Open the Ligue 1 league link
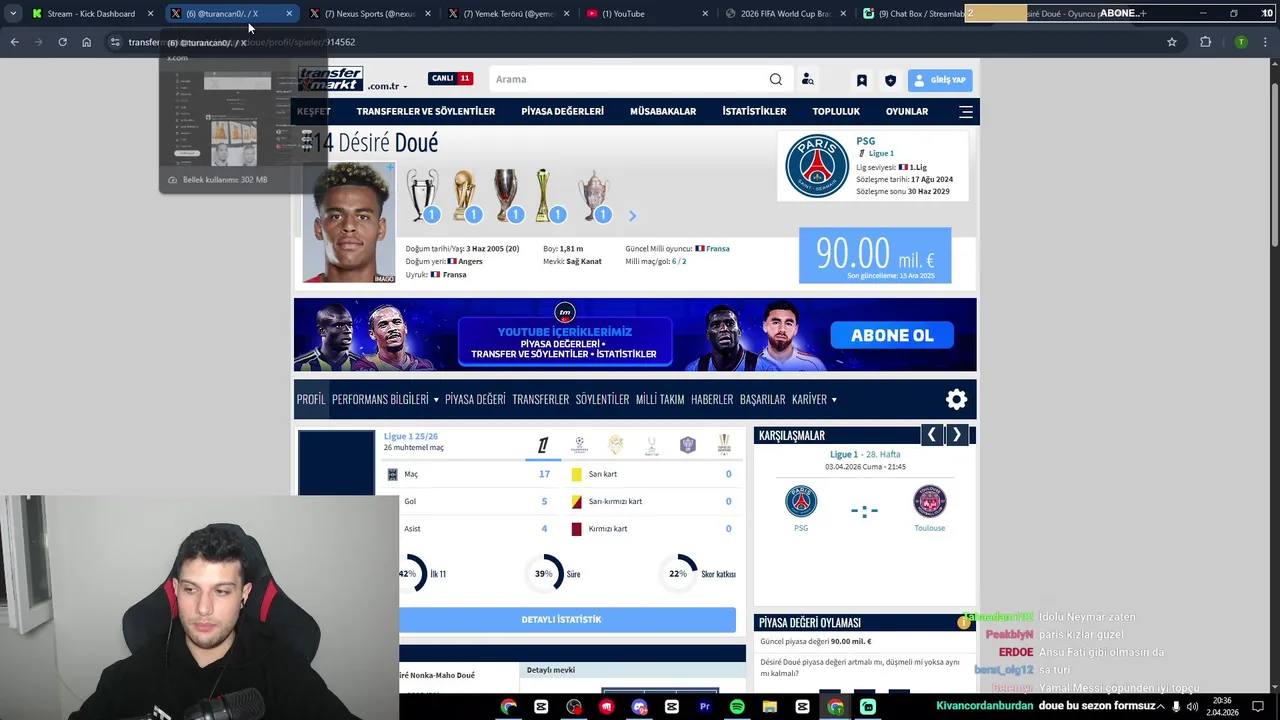This screenshot has height=720, width=1280. [881, 153]
